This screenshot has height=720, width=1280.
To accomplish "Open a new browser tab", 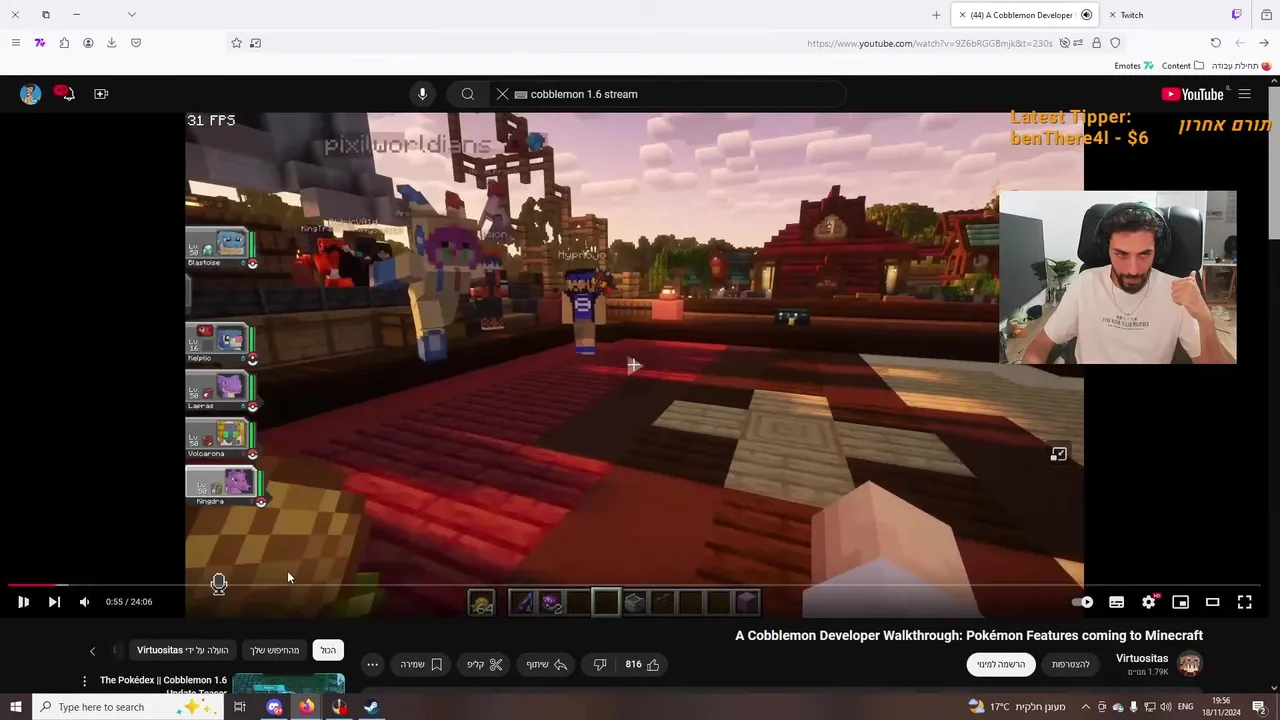I will pyautogui.click(x=936, y=15).
